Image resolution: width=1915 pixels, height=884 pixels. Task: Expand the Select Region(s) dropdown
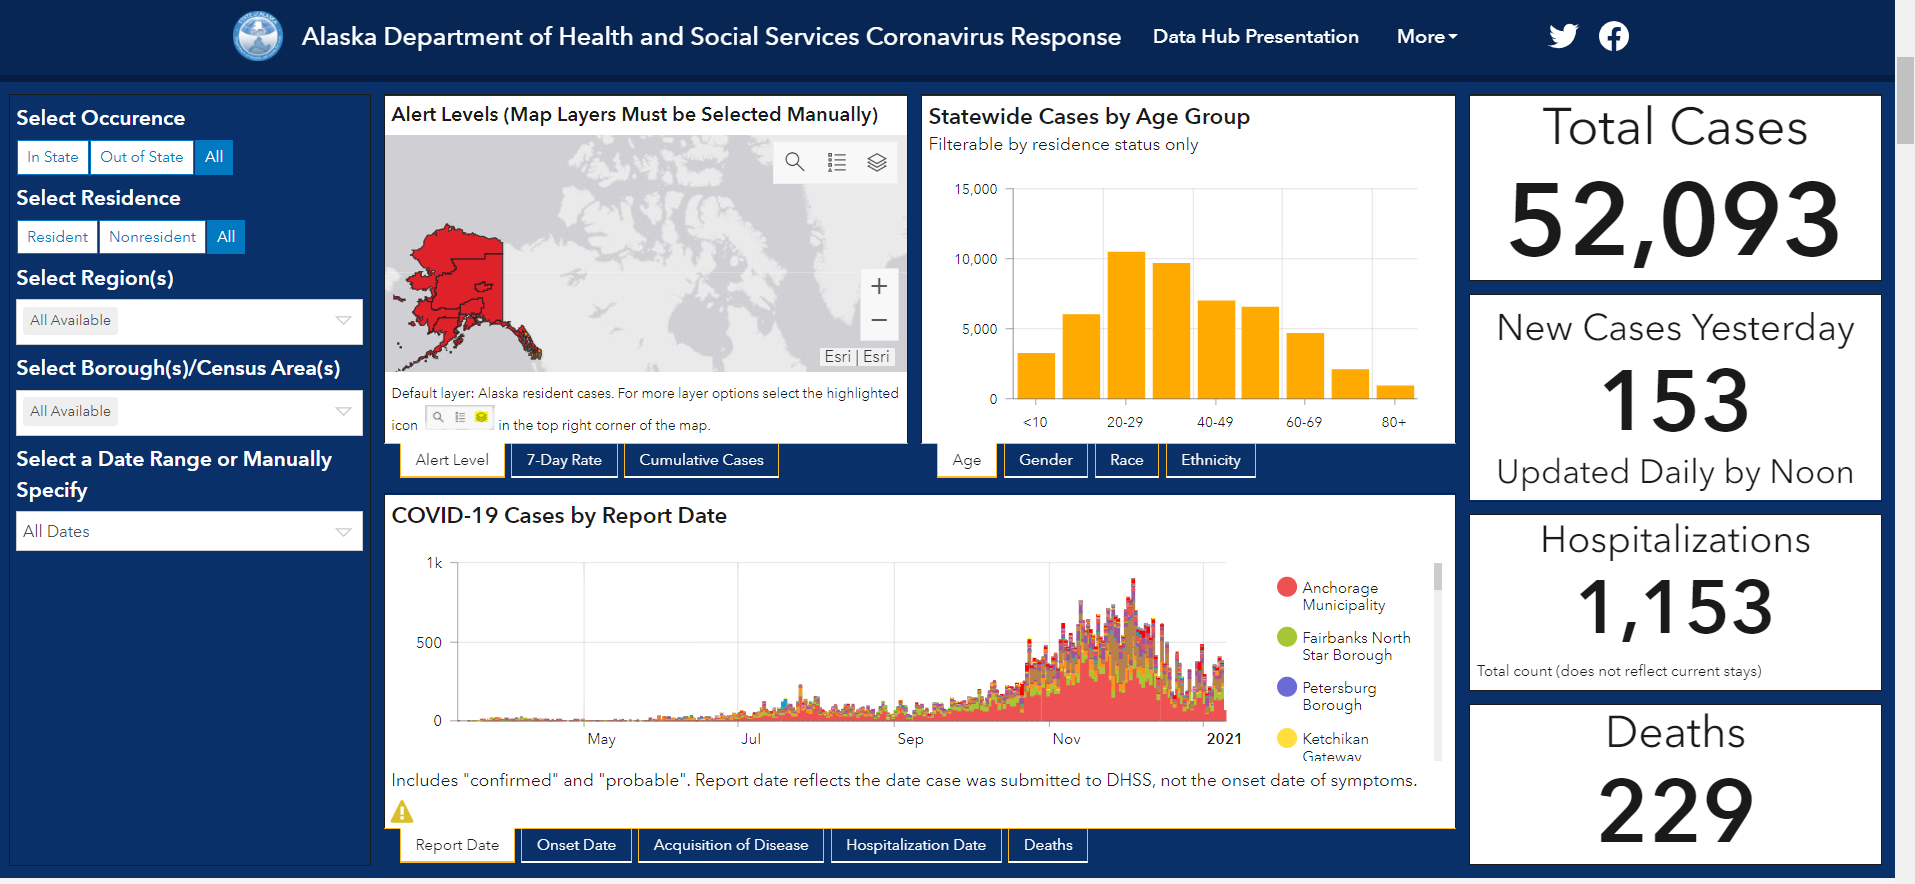189,321
